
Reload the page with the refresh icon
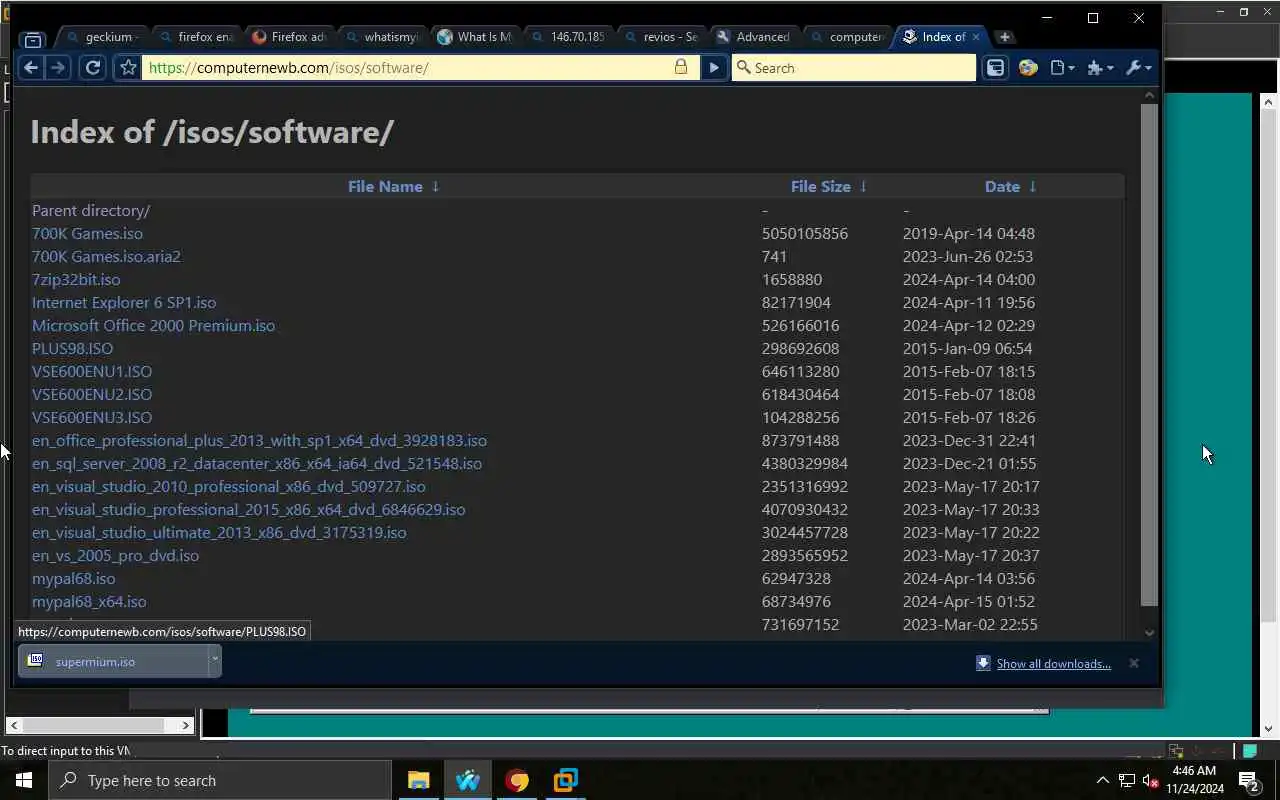click(x=93, y=67)
